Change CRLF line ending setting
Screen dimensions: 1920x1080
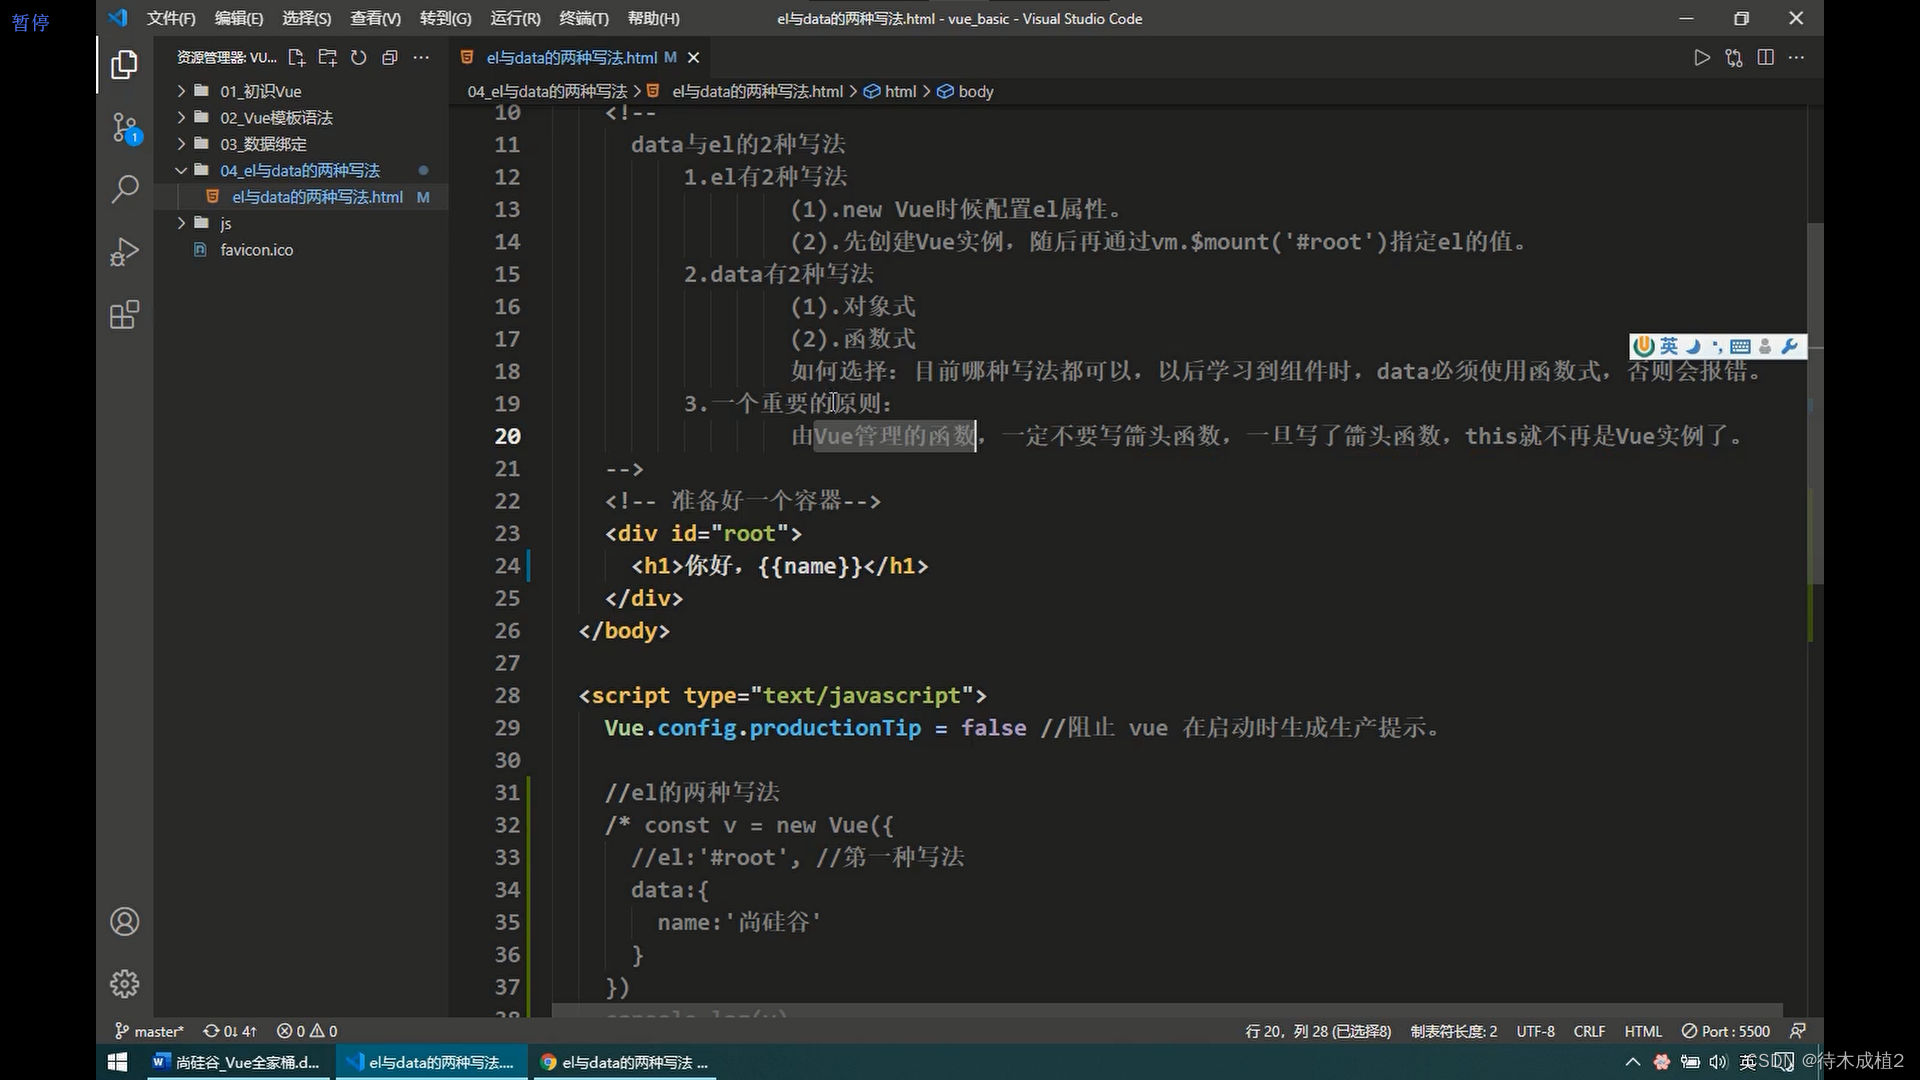pyautogui.click(x=1589, y=1031)
